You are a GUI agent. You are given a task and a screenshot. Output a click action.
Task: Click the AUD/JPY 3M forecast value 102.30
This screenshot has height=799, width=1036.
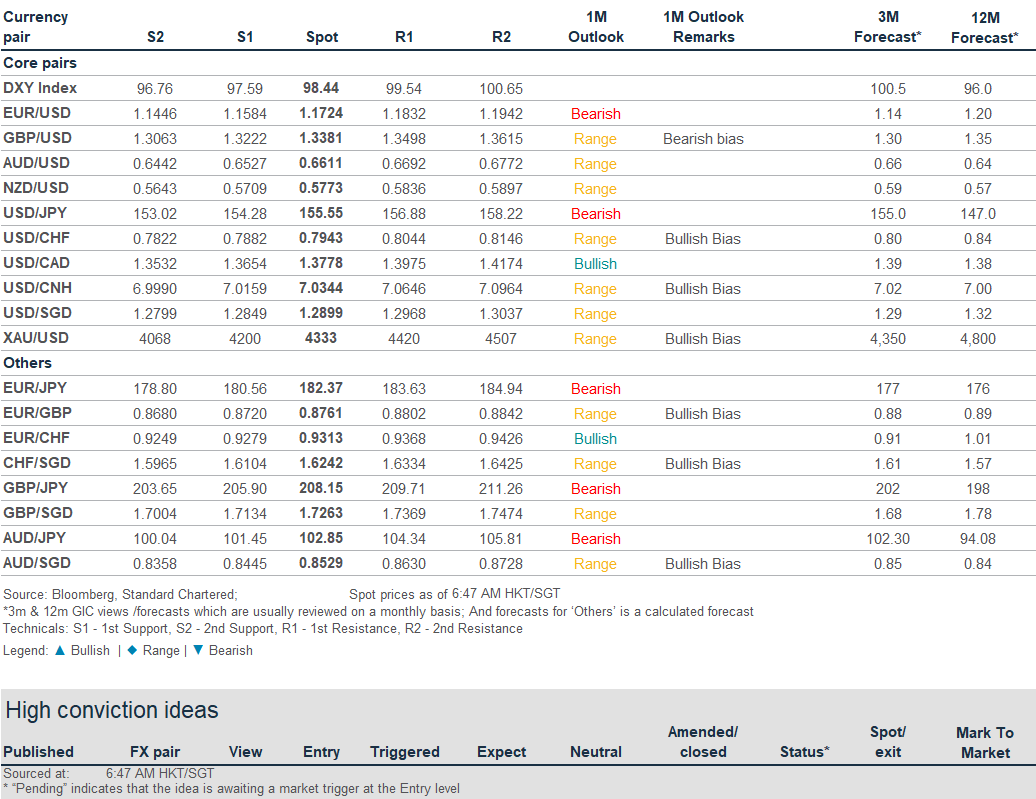pos(887,539)
